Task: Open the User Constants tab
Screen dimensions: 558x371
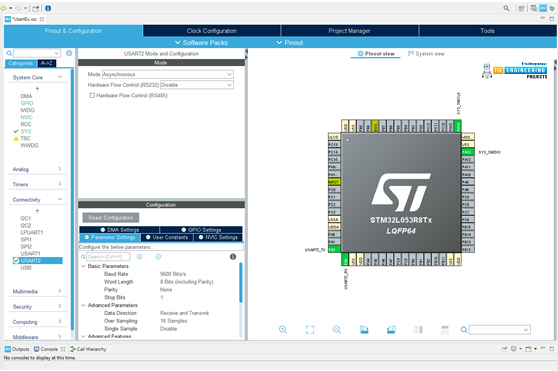Action: click(167, 237)
